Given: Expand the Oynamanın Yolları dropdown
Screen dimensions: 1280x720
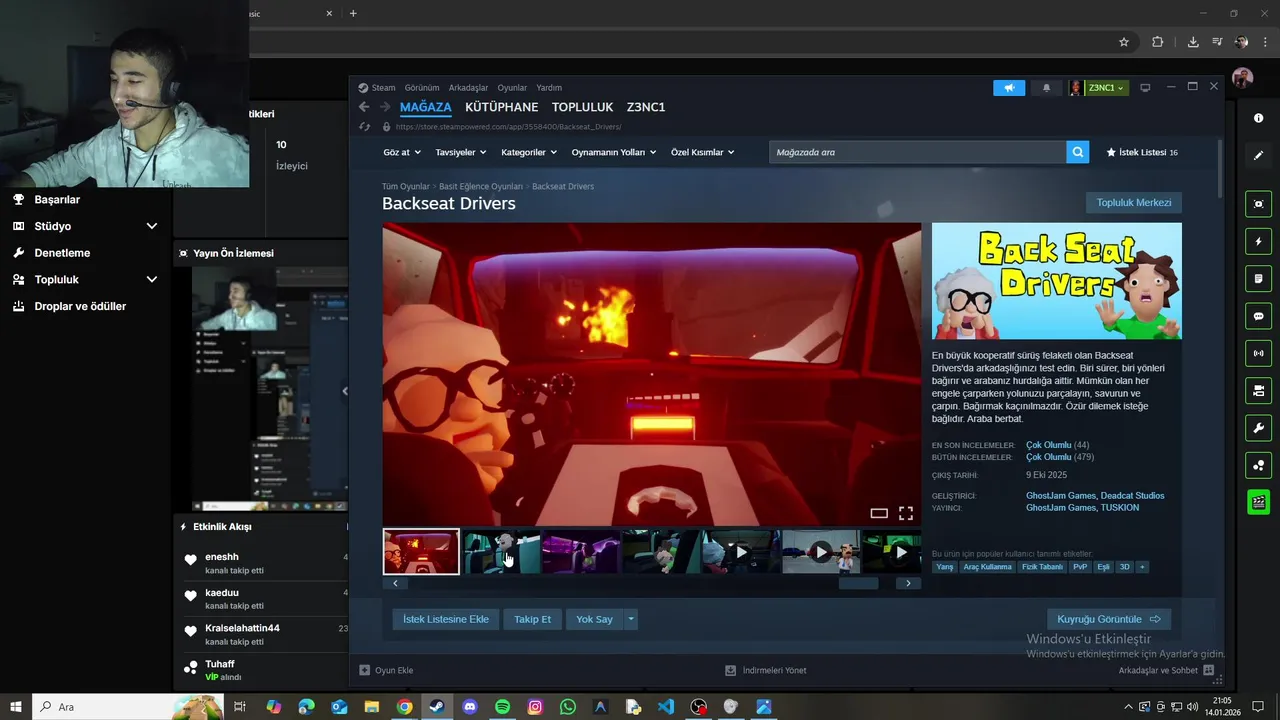Looking at the screenshot, I should click(613, 152).
